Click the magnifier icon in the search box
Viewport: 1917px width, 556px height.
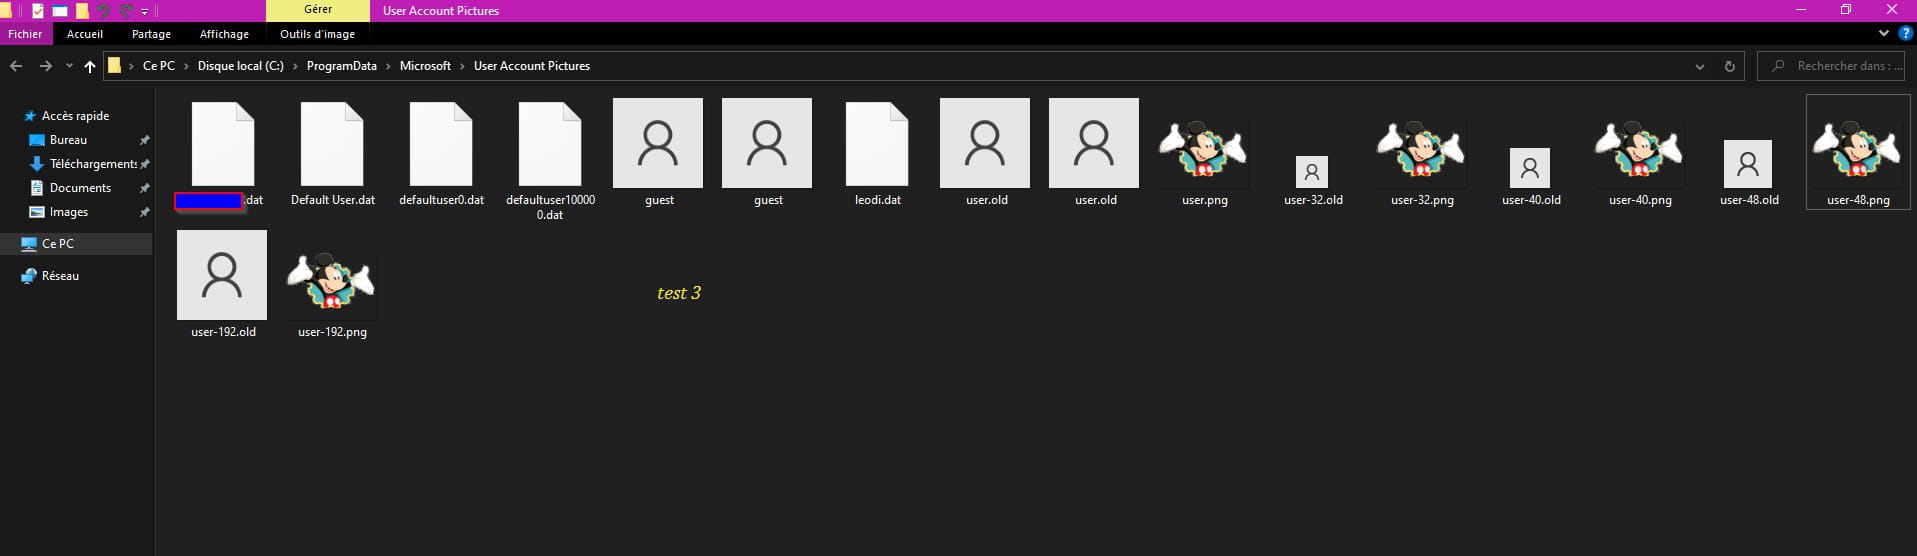point(1777,66)
